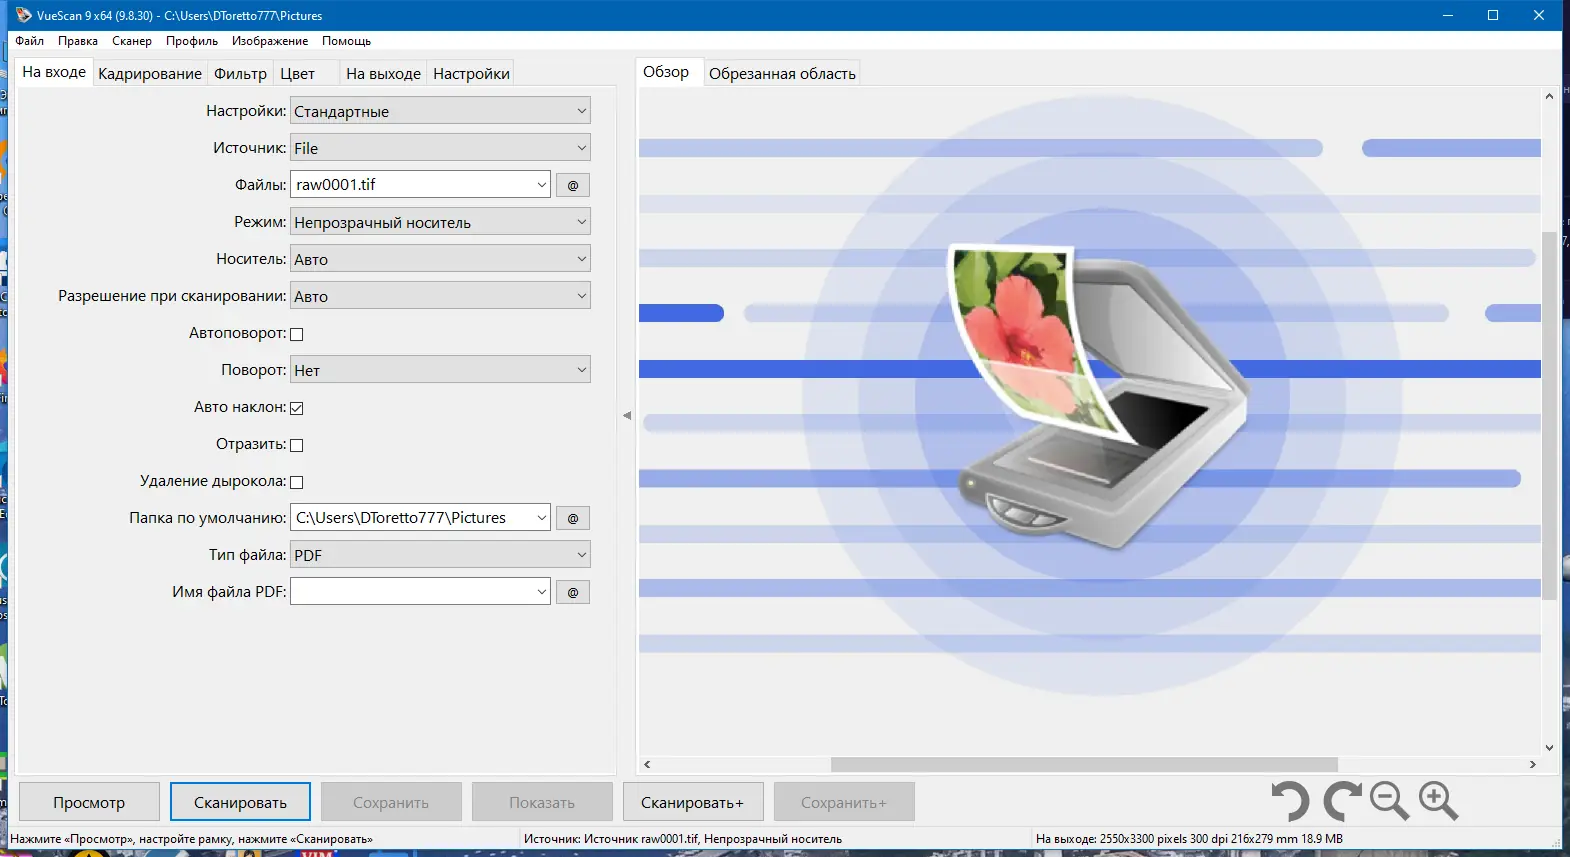1570x857 pixels.
Task: Select the На входе tab
Action: 54,72
